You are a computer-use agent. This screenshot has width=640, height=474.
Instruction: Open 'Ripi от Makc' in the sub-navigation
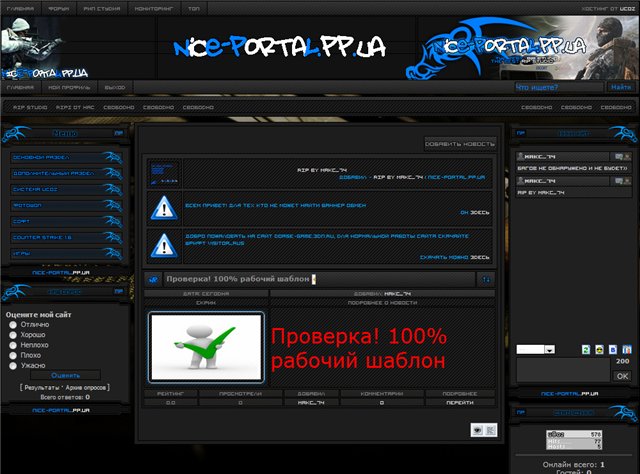pyautogui.click(x=75, y=107)
